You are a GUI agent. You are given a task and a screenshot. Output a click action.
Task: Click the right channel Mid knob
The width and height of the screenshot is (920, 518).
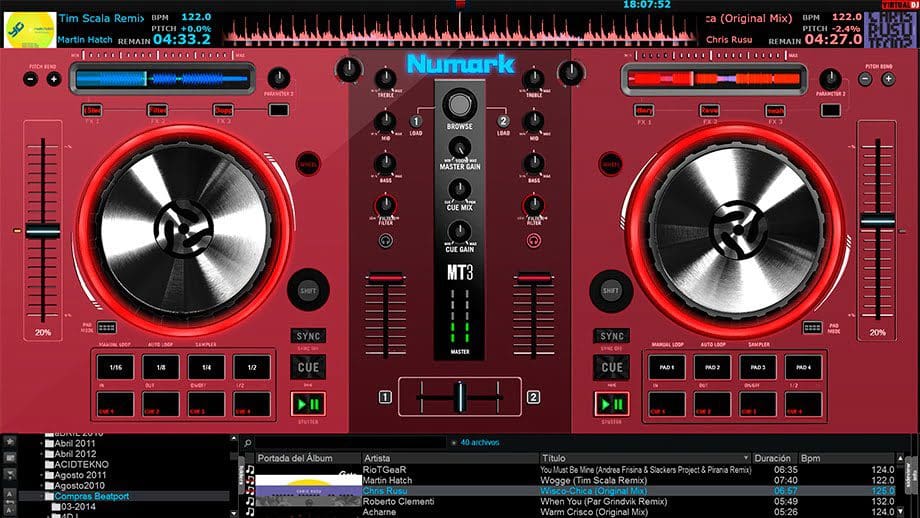[533, 122]
